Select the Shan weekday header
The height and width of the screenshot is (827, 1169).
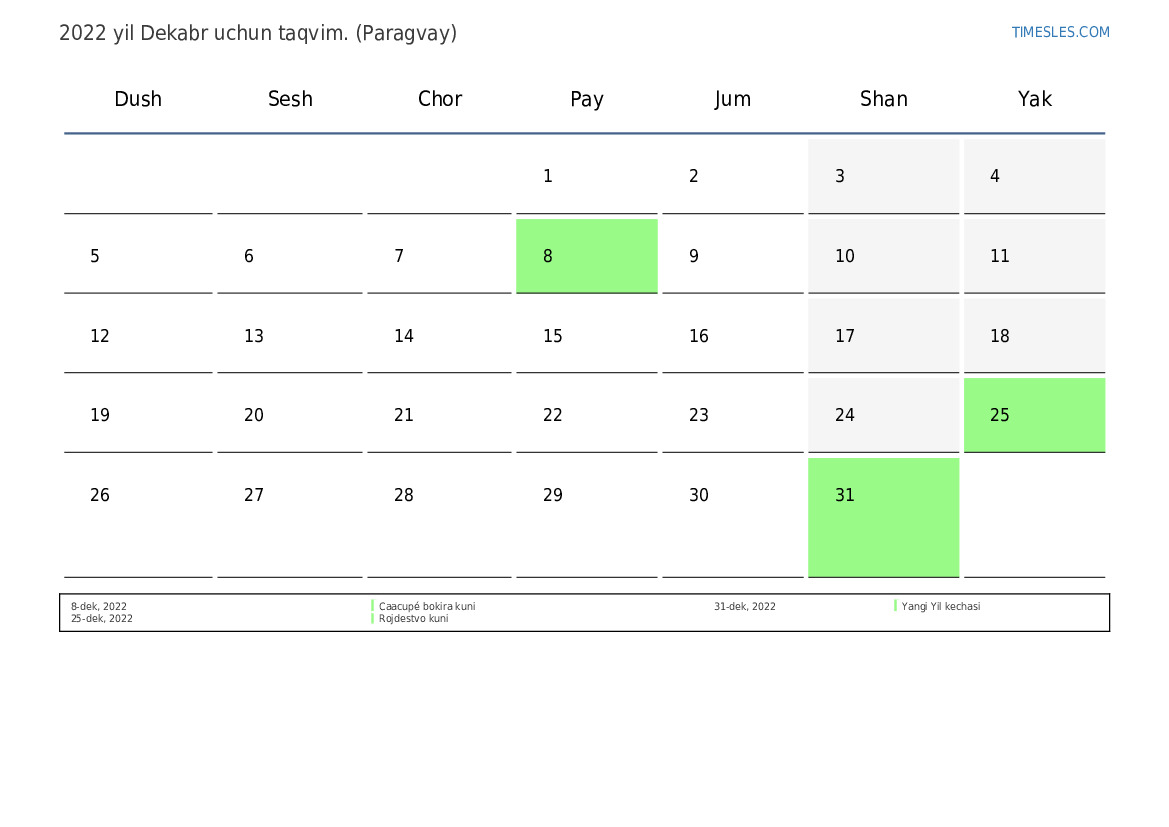(x=883, y=99)
